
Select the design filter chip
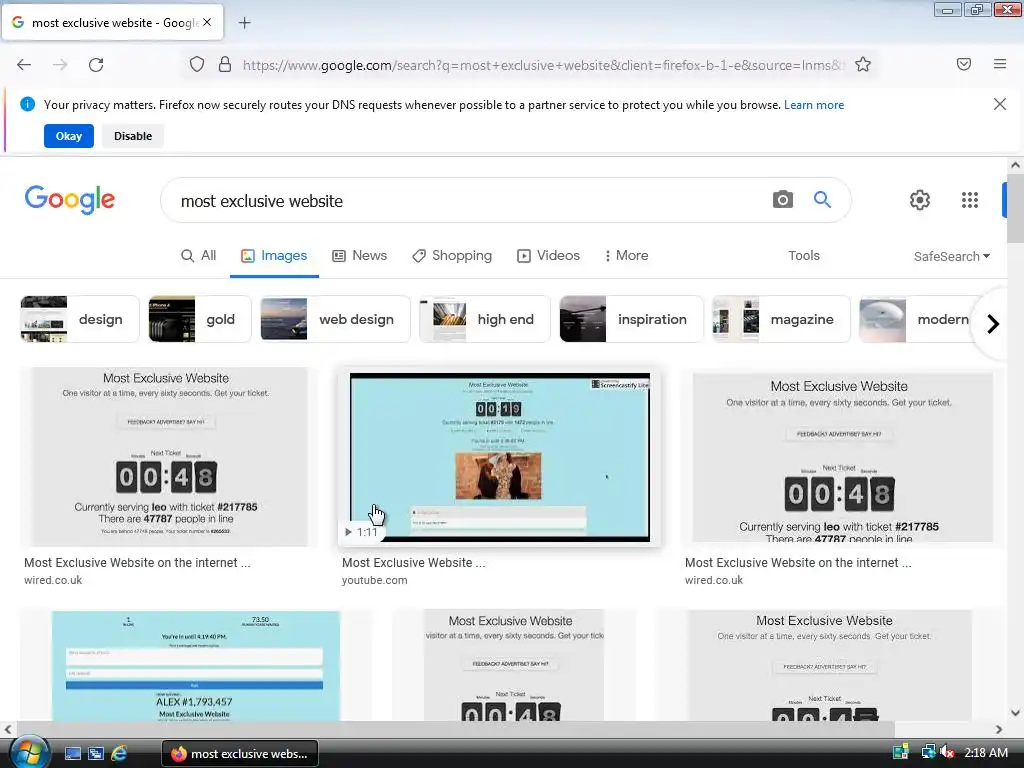pos(80,319)
